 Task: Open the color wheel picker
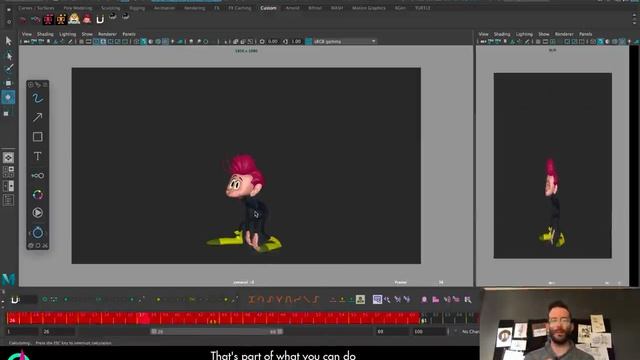coord(38,195)
